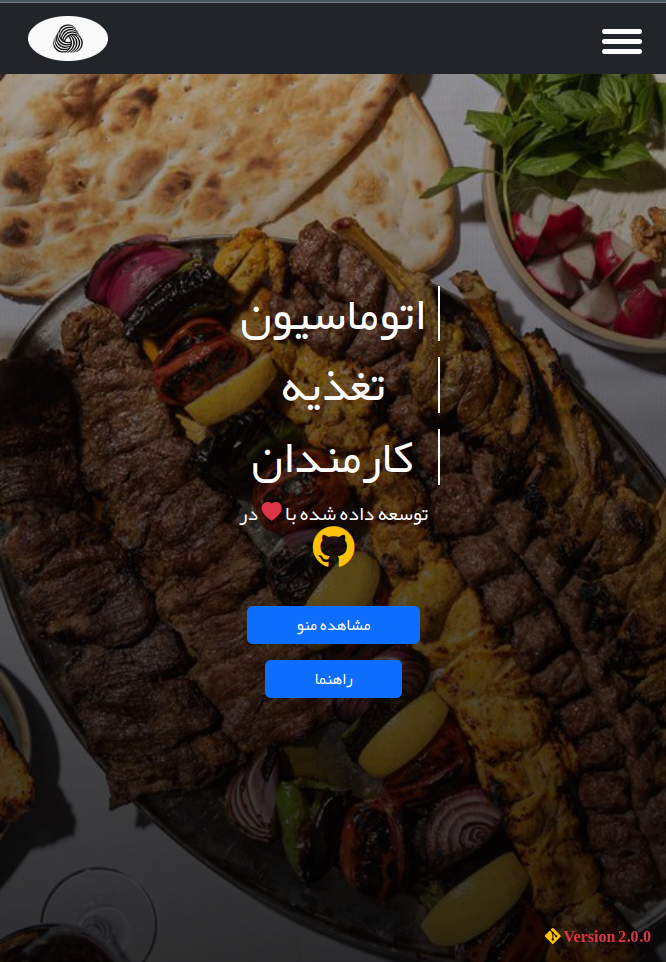Click the word در after the heart

click(x=249, y=514)
